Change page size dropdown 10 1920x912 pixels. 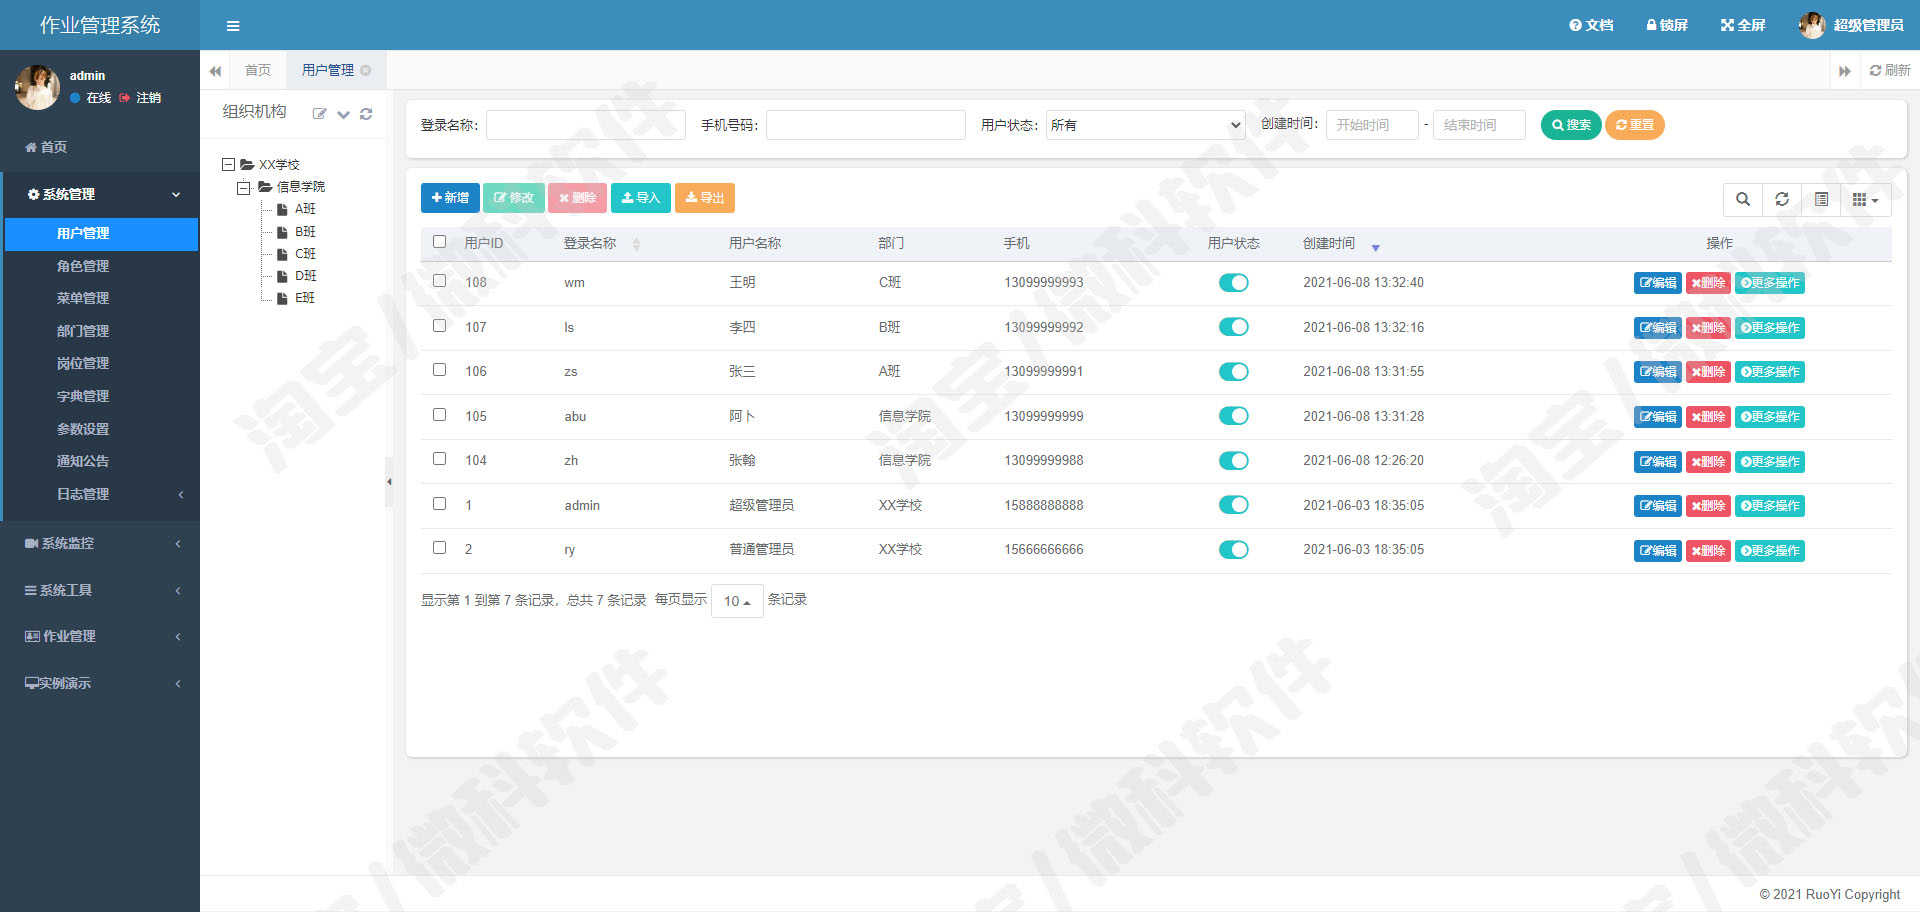[x=737, y=601]
